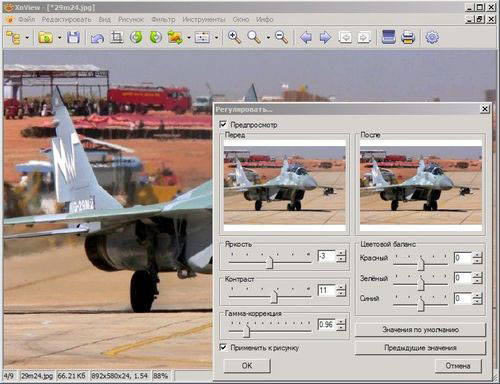Select the Crop tool icon
The height and width of the screenshot is (384, 500).
pyautogui.click(x=116, y=37)
